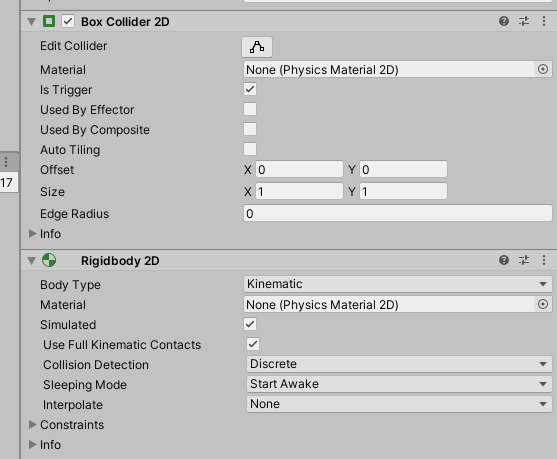This screenshot has height=459, width=557.
Task: Click the Size X input field
Action: tap(299, 191)
